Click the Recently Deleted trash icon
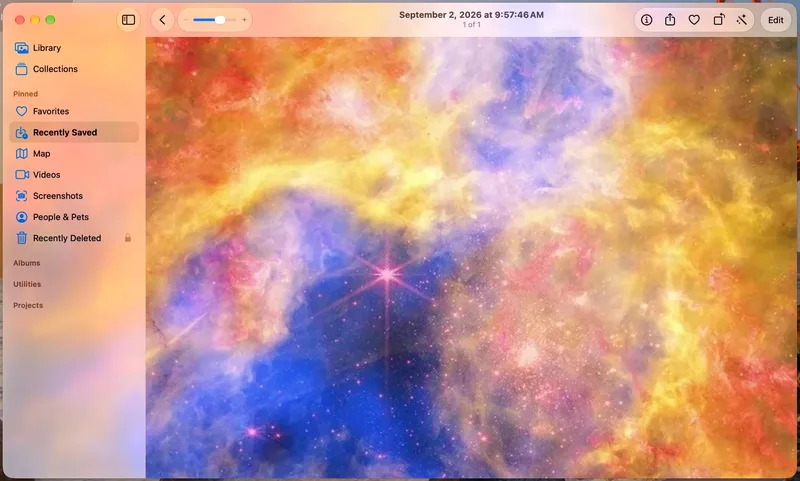This screenshot has height=481, width=800. click(21, 238)
